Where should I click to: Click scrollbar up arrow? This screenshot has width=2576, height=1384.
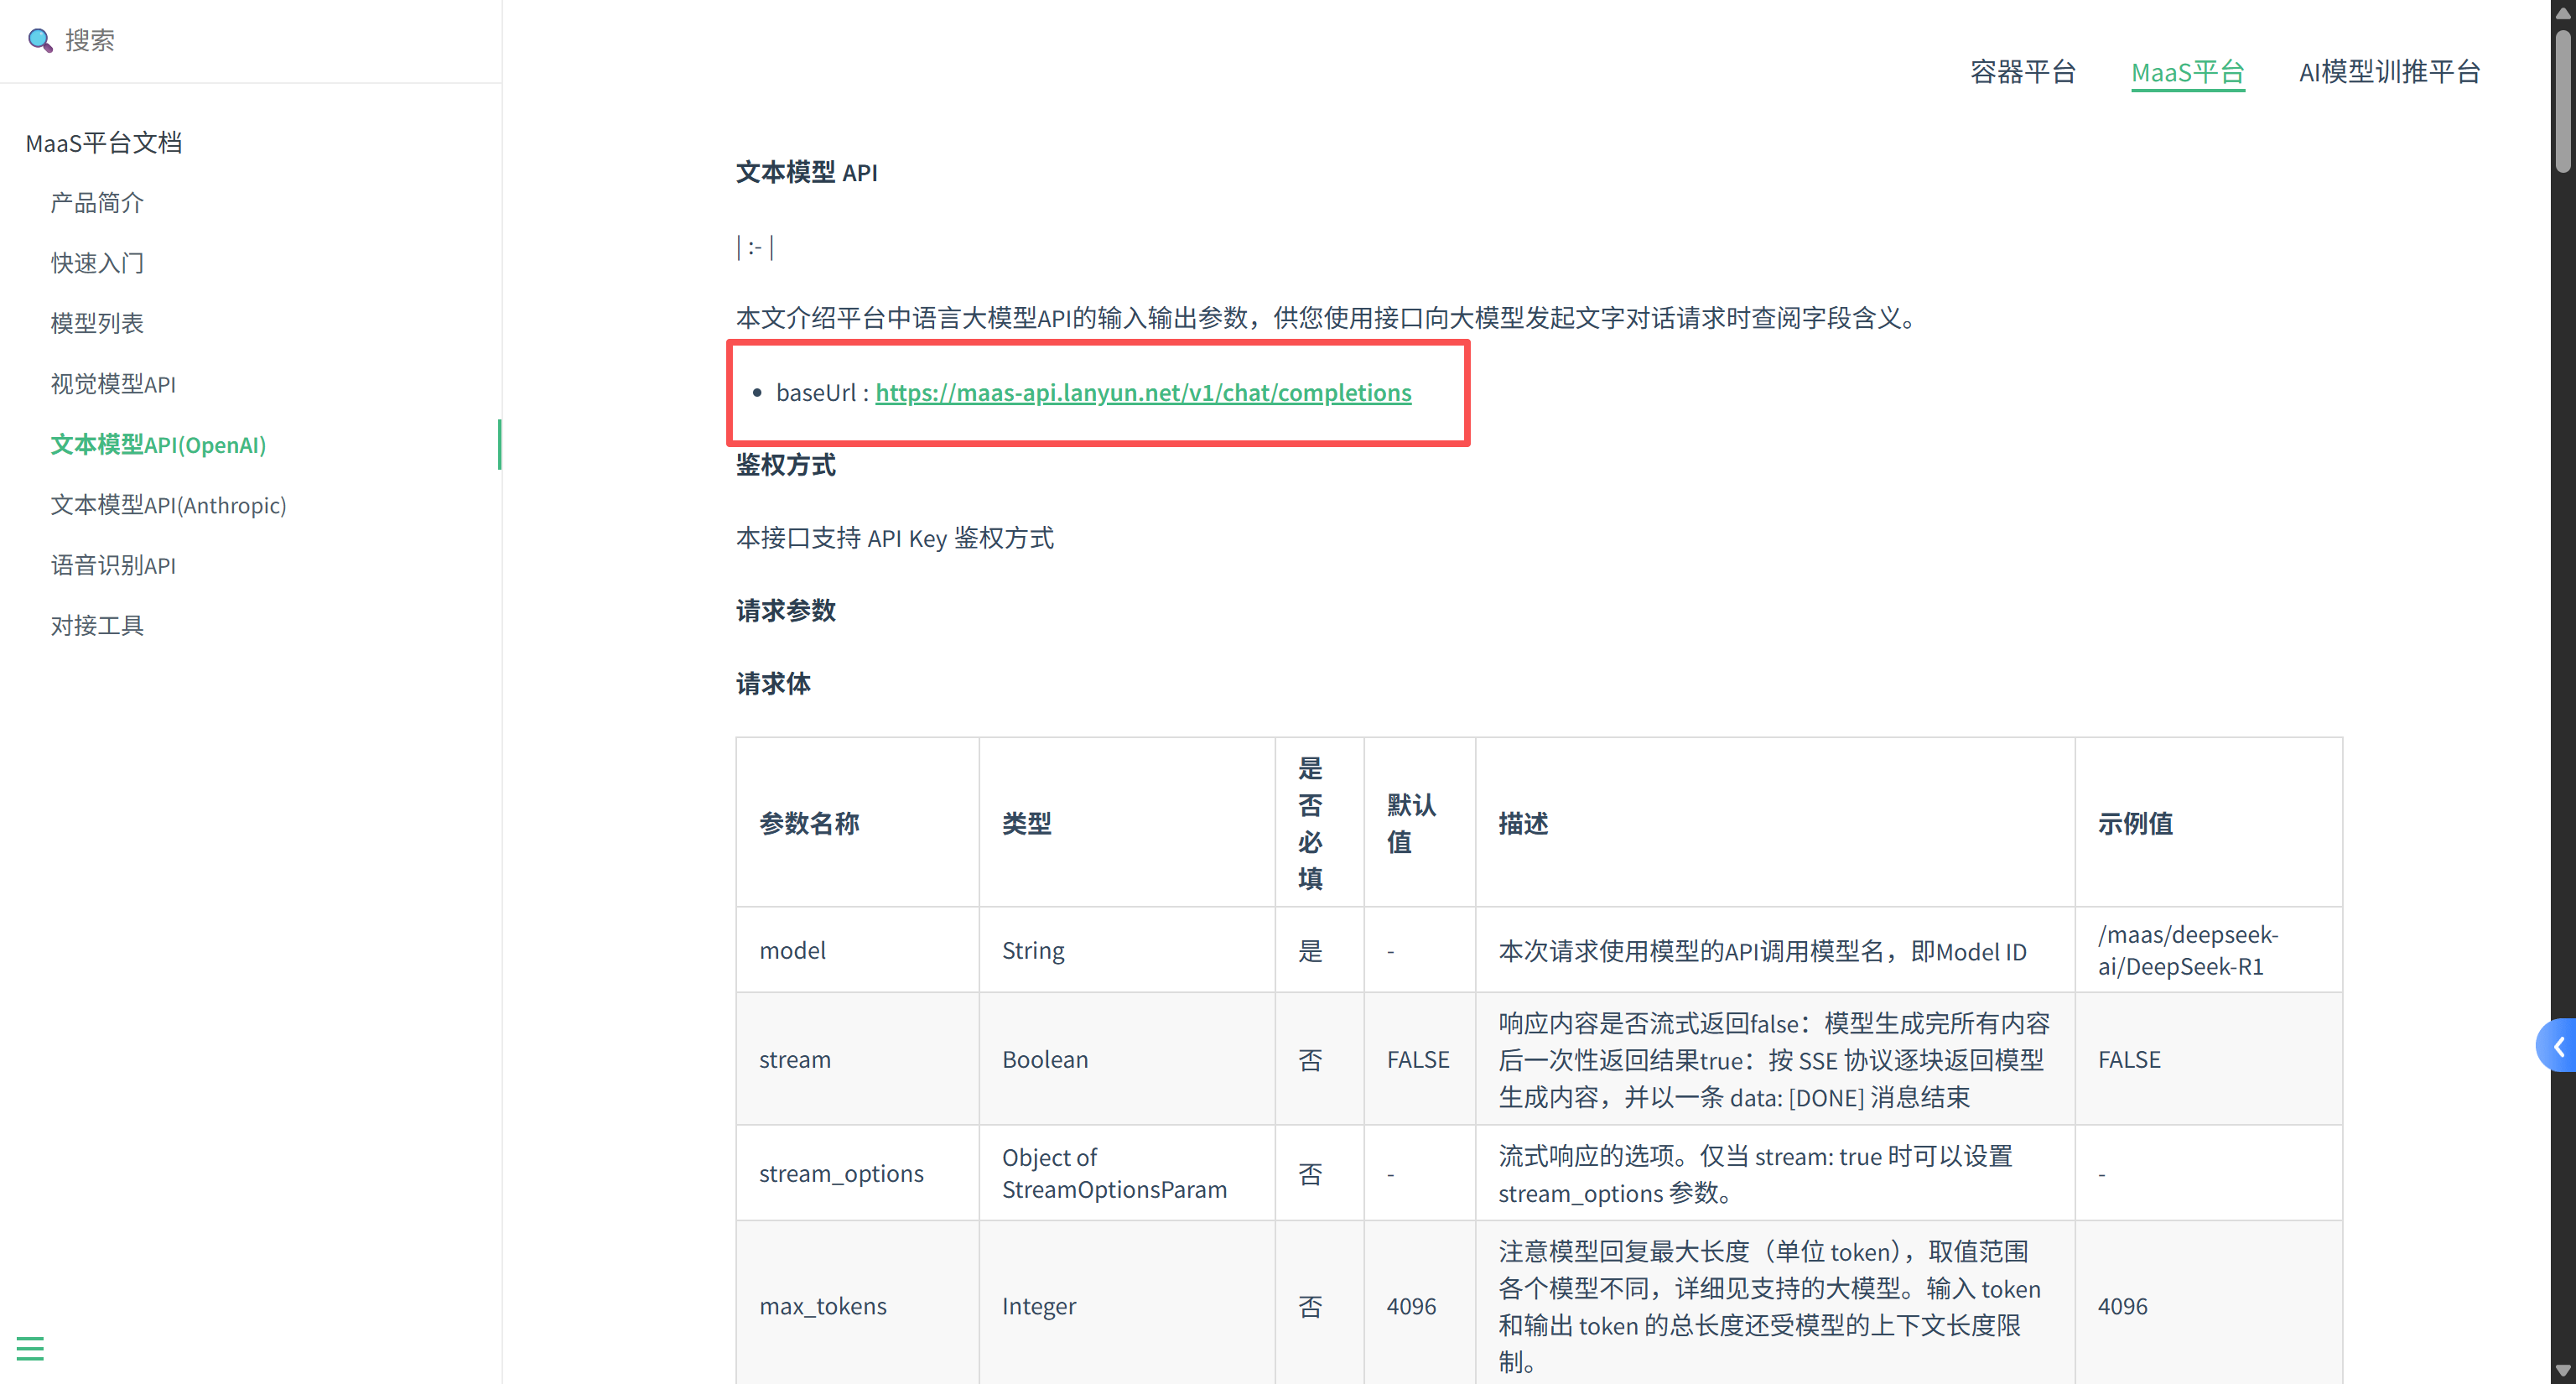pyautogui.click(x=2562, y=12)
